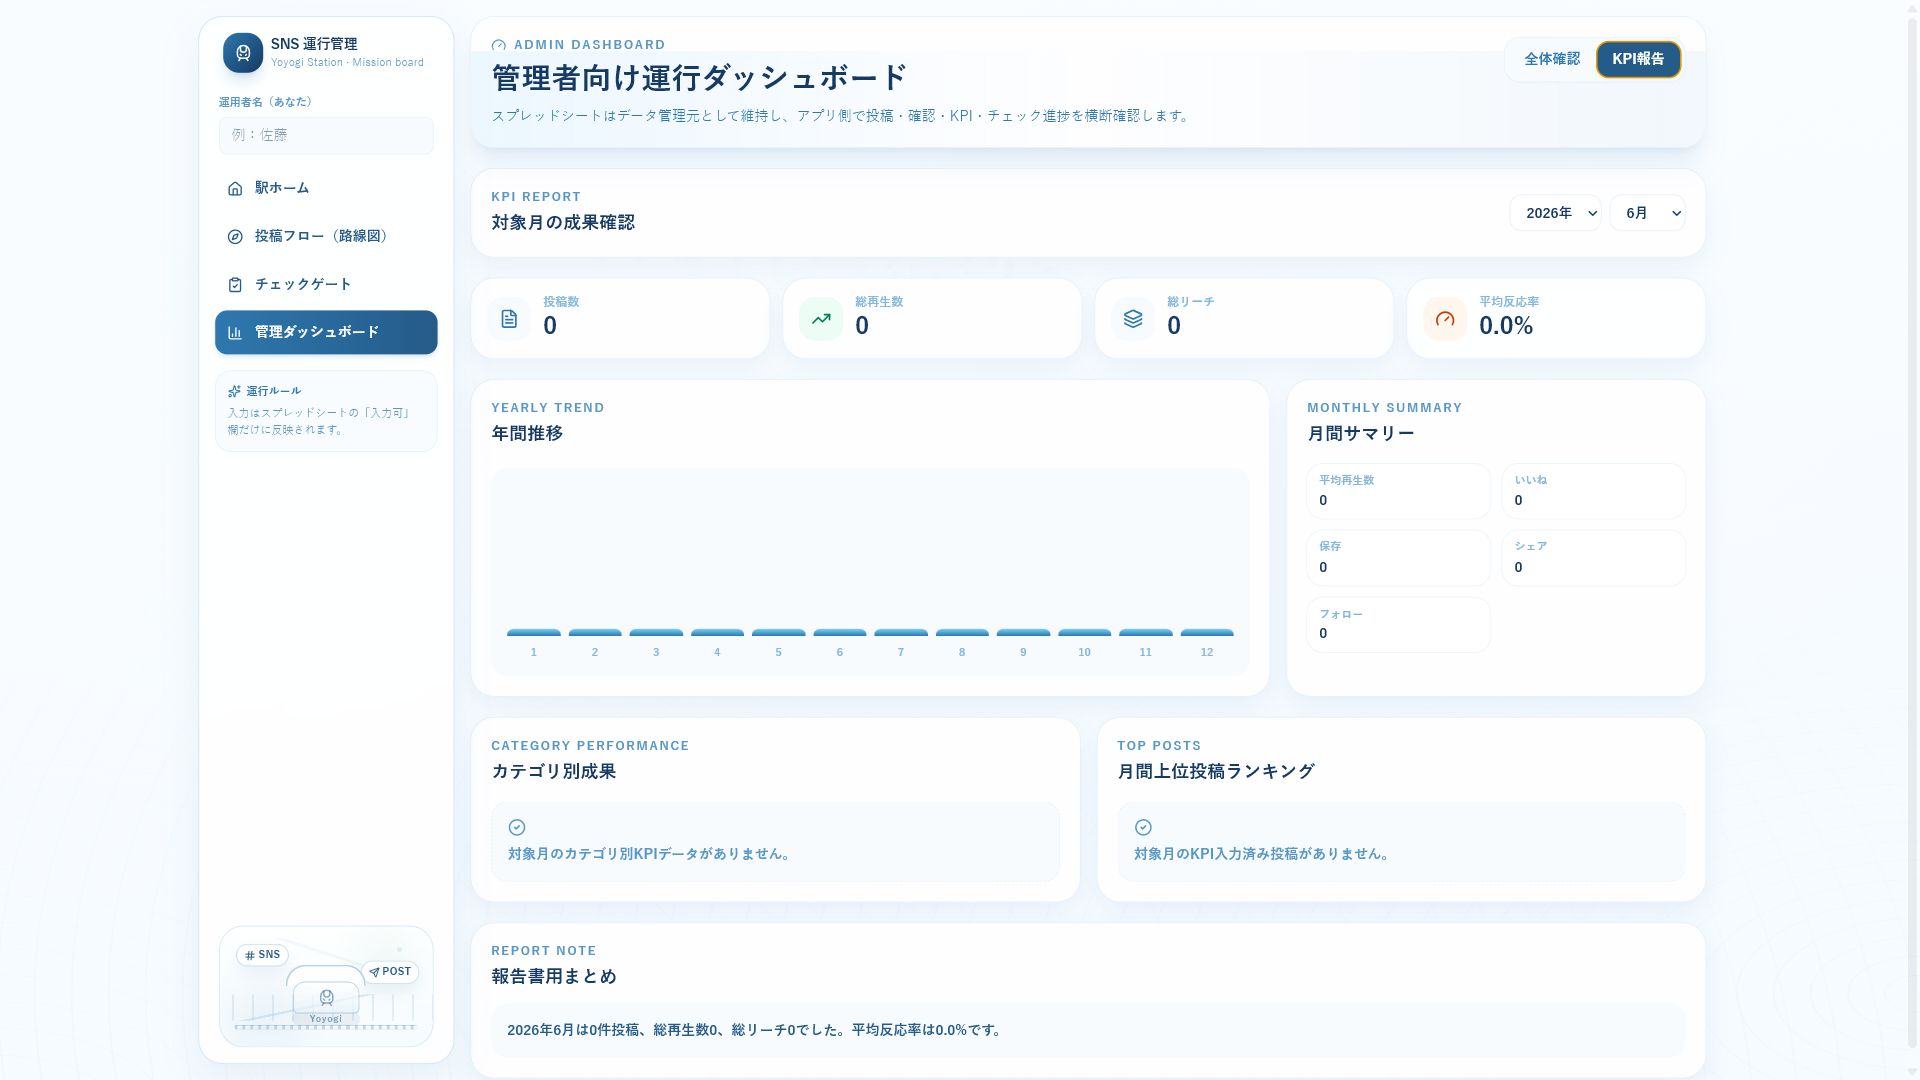Click the SNS hashtag badge in illustration
Screen dimensions: 1920x1080
(x=262, y=955)
